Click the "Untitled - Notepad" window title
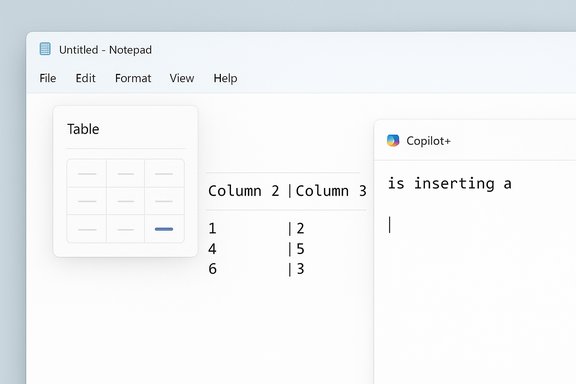Image resolution: width=576 pixels, height=384 pixels. pos(105,50)
